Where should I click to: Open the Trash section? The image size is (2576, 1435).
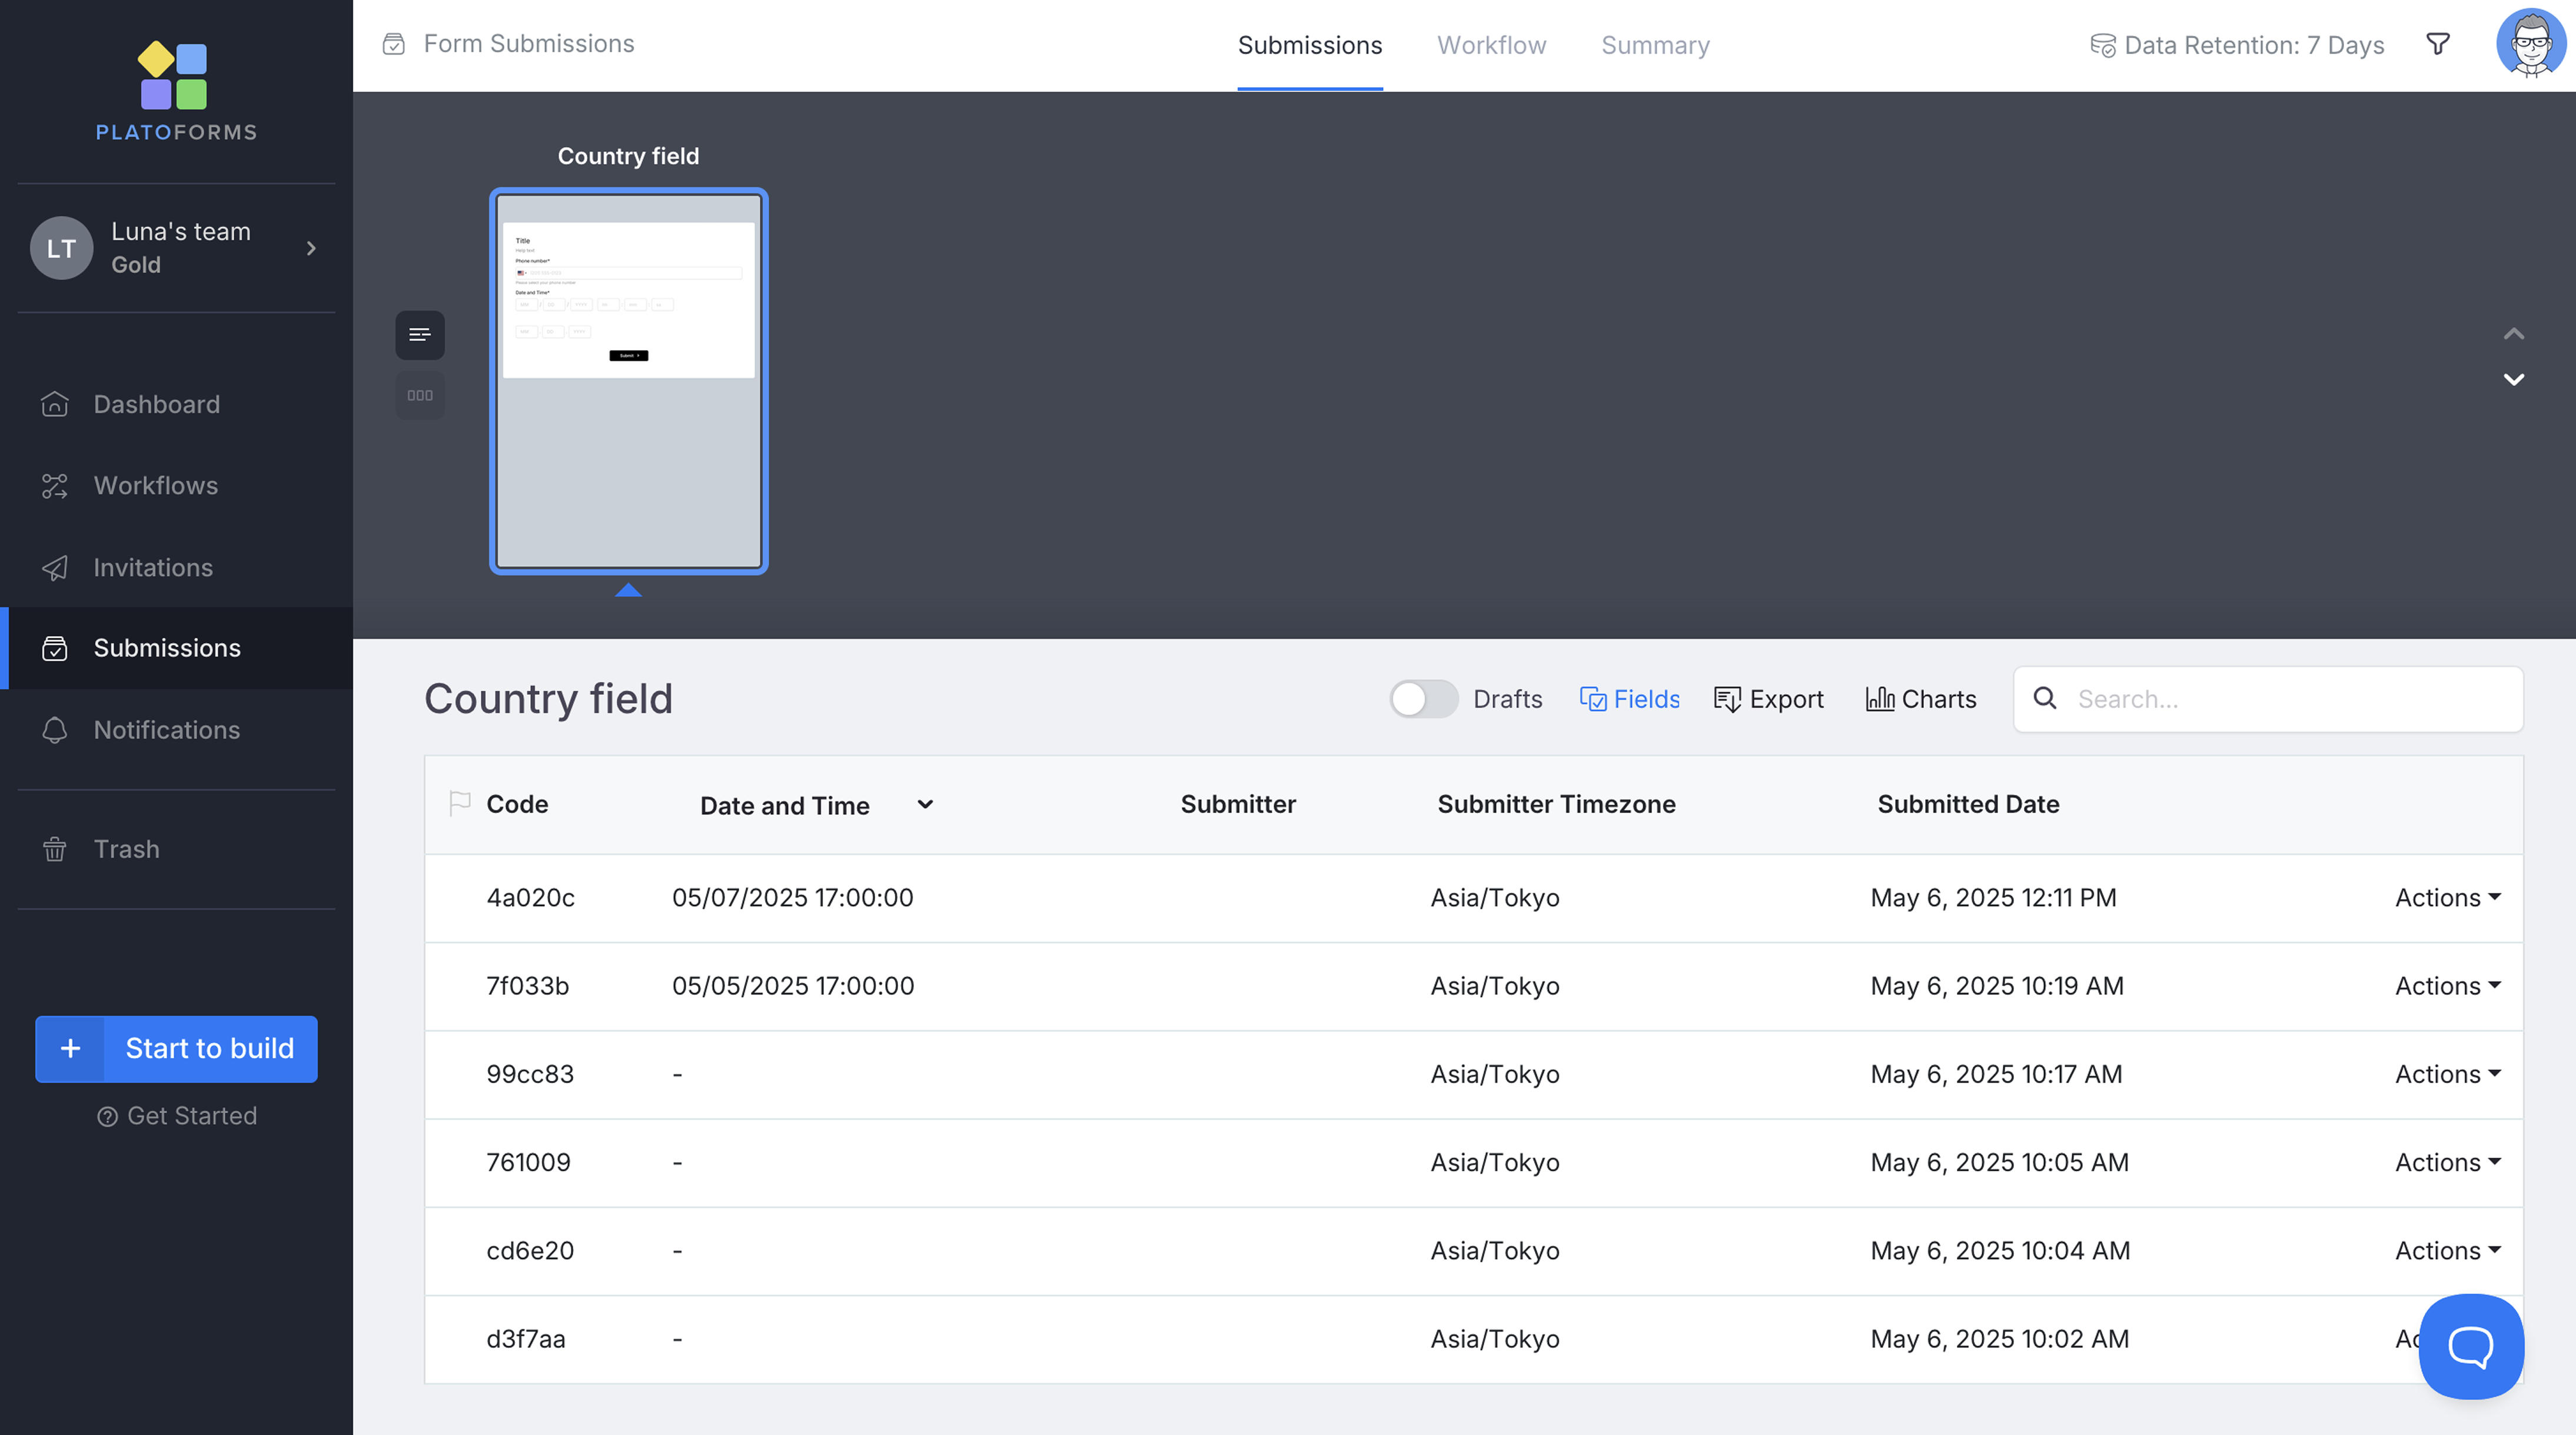[x=126, y=849]
